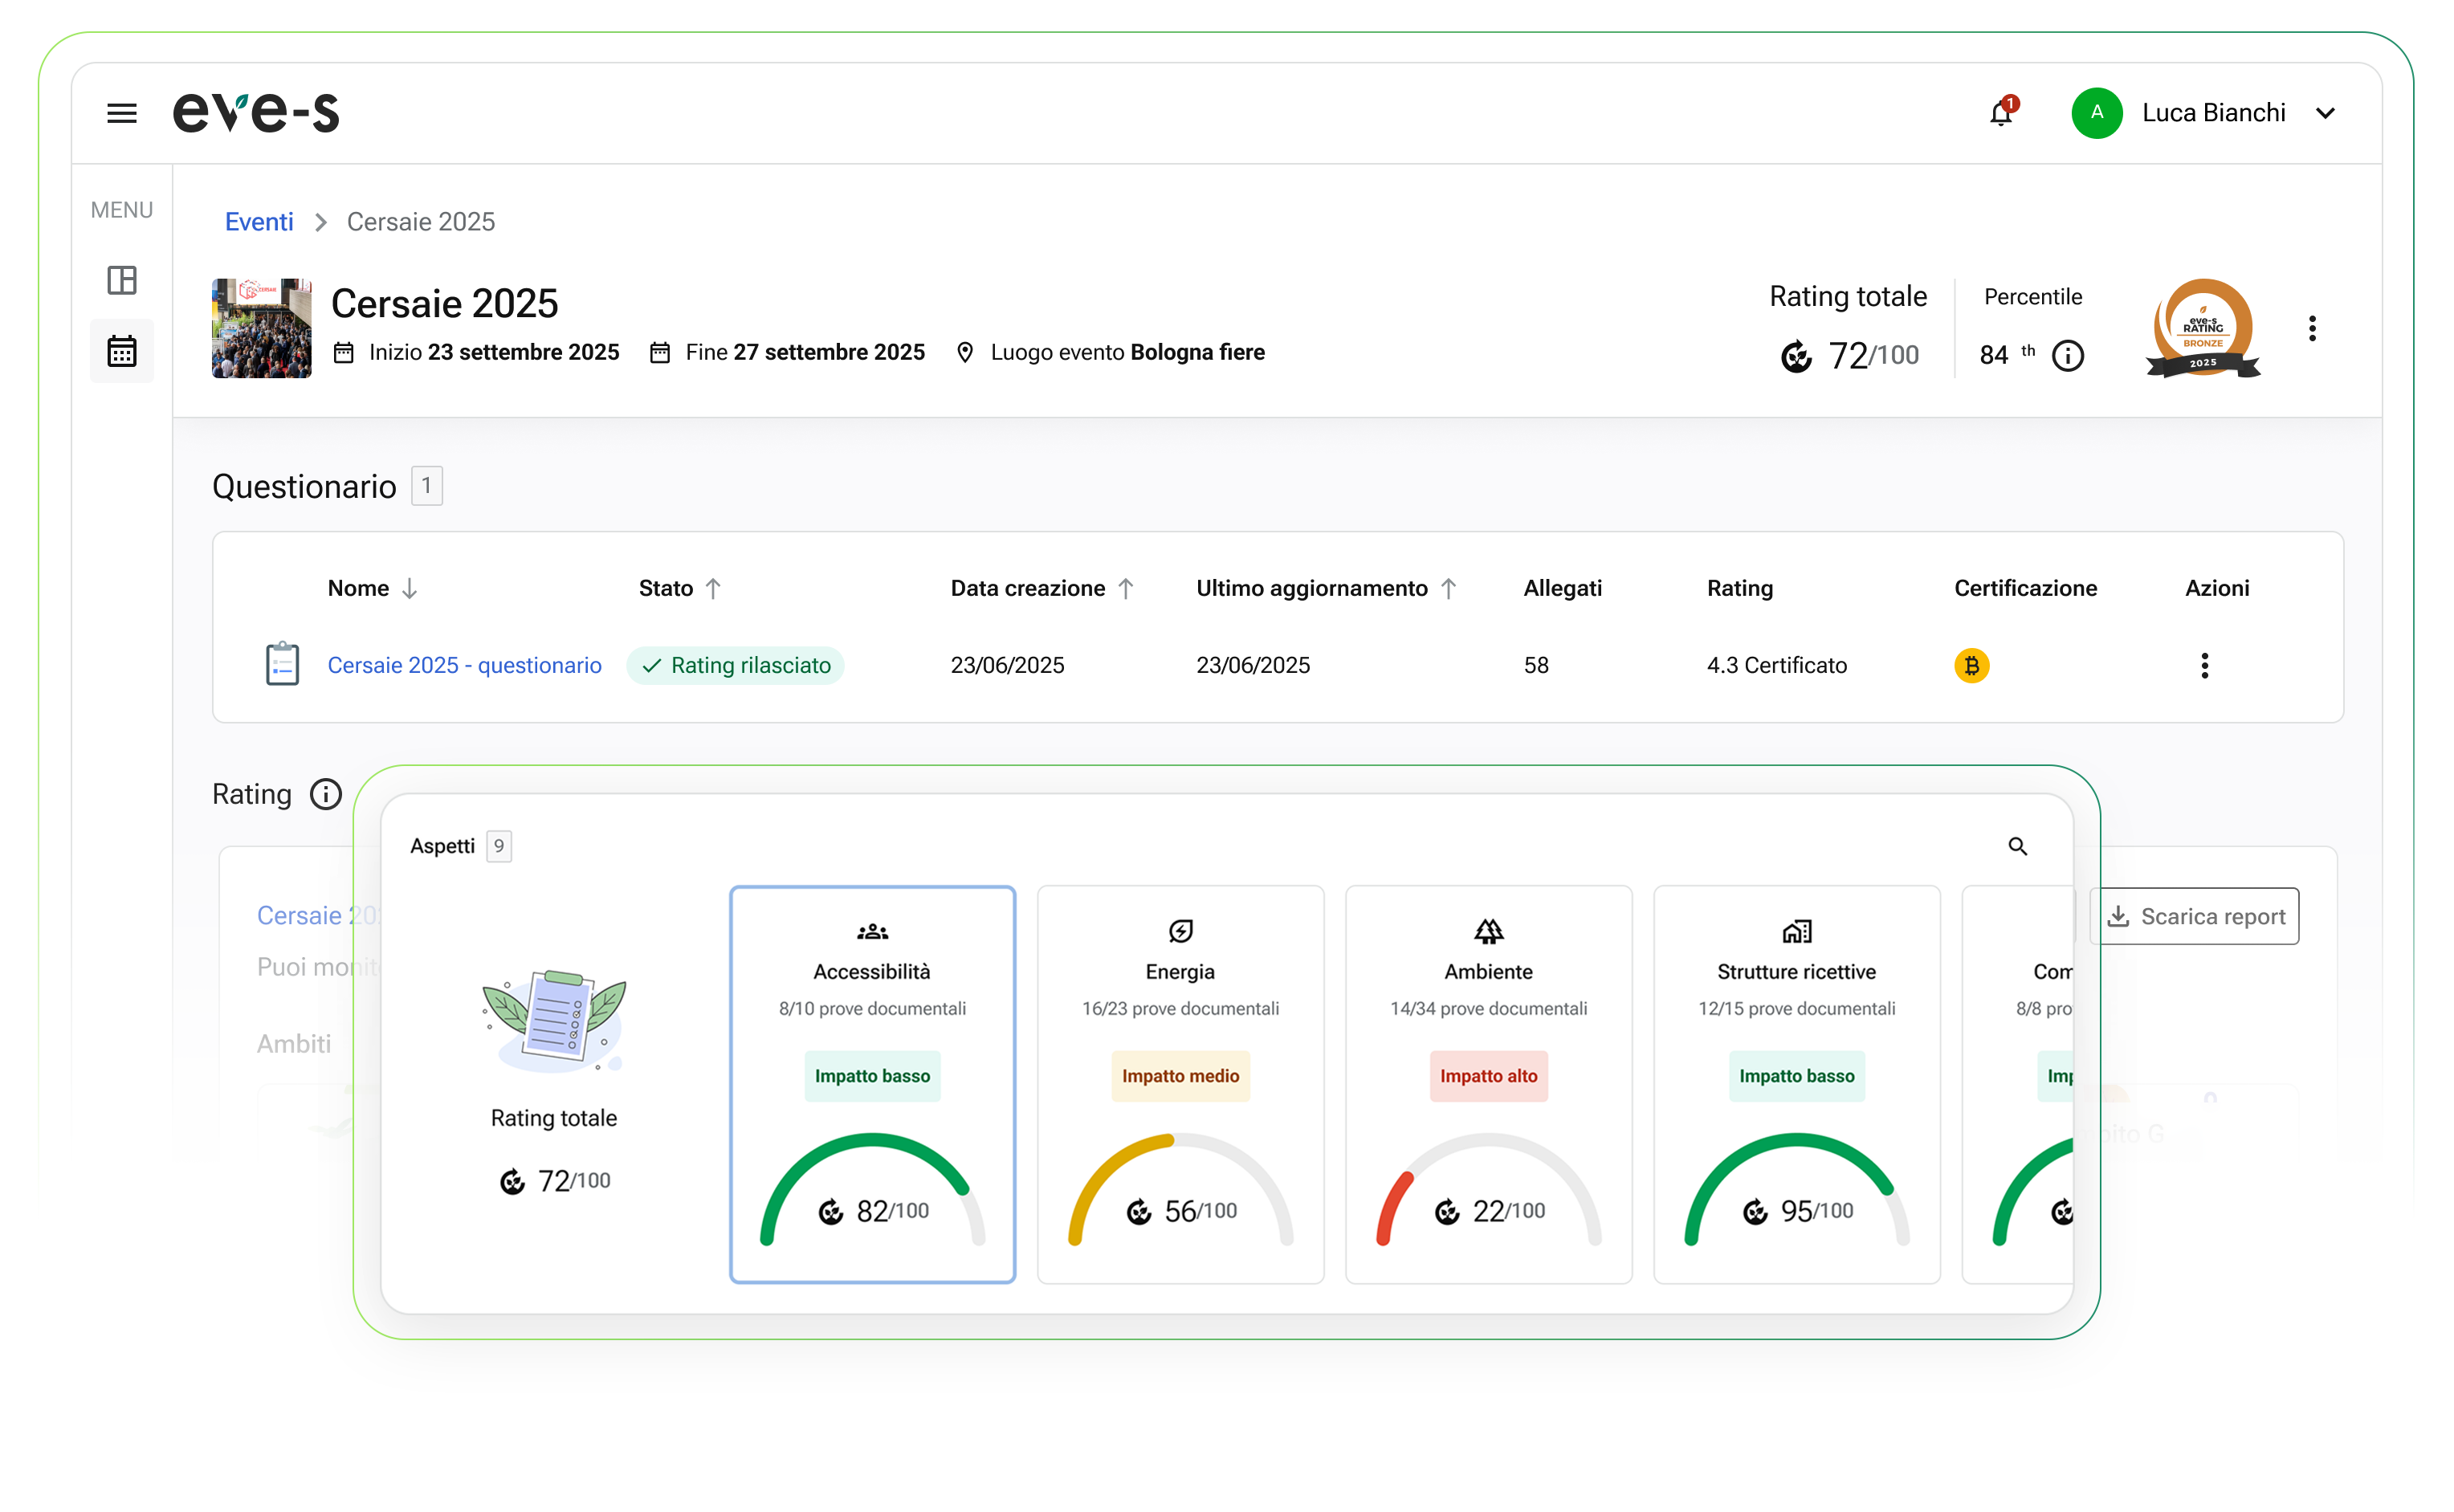Image resolution: width=2454 pixels, height=1512 pixels.
Task: Select the Accessibilità aspect card
Action: click(872, 1084)
